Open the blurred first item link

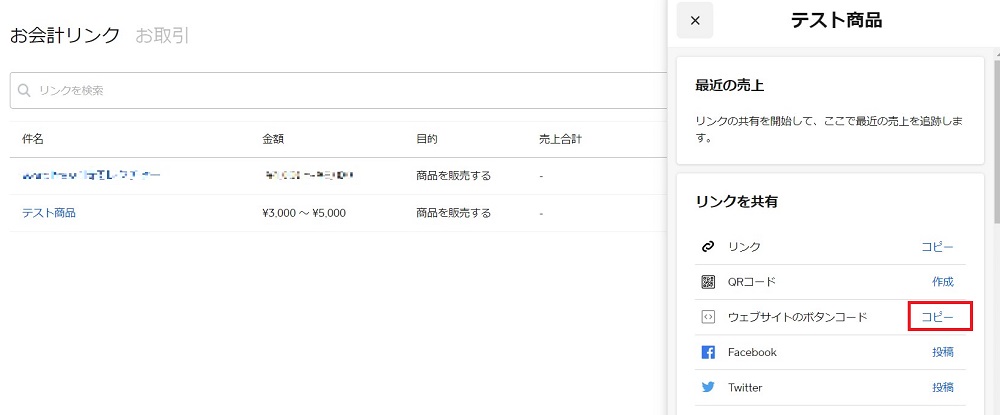tap(90, 175)
